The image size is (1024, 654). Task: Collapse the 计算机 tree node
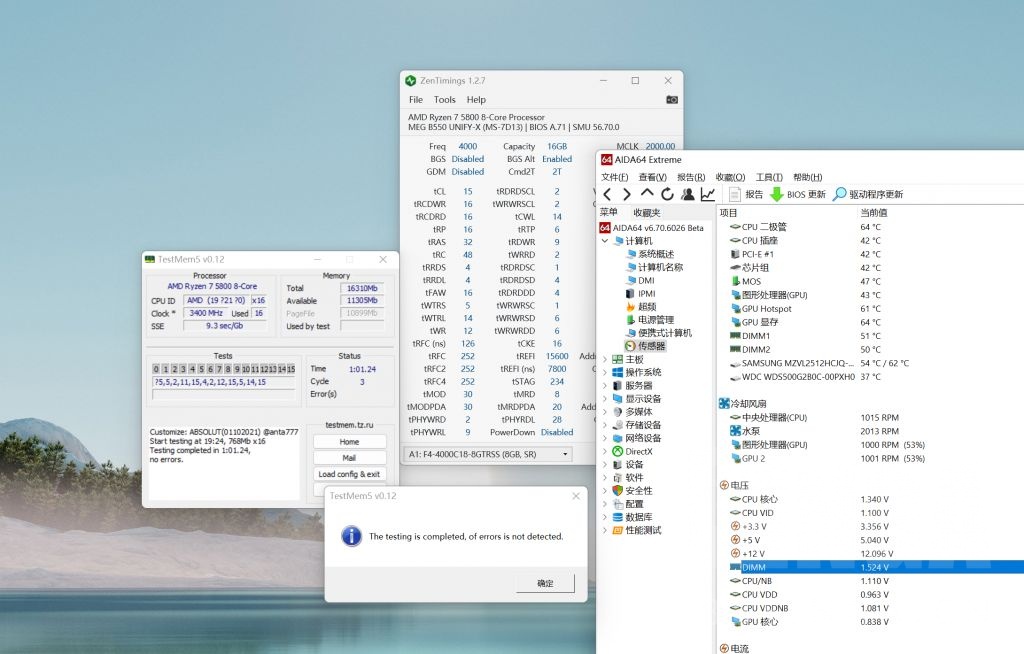coord(605,241)
